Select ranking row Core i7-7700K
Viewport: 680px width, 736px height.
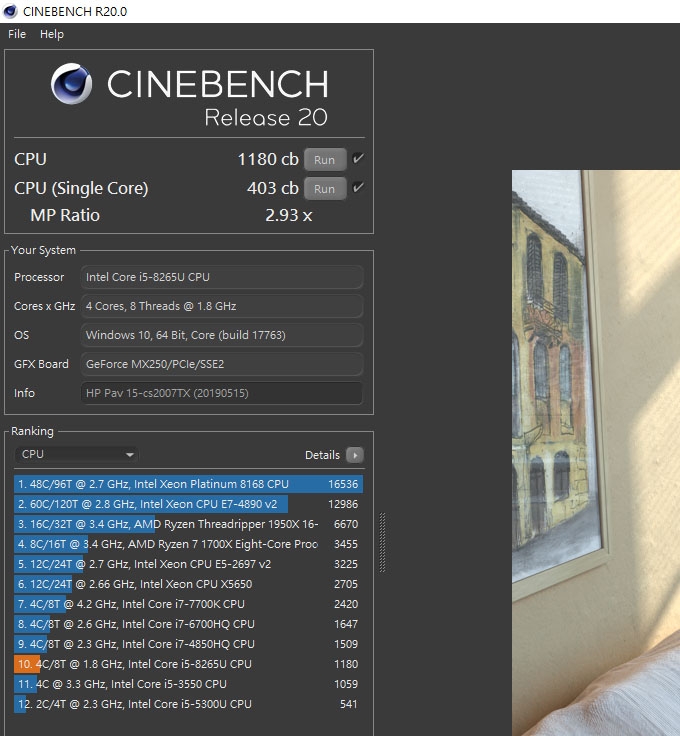pos(188,604)
